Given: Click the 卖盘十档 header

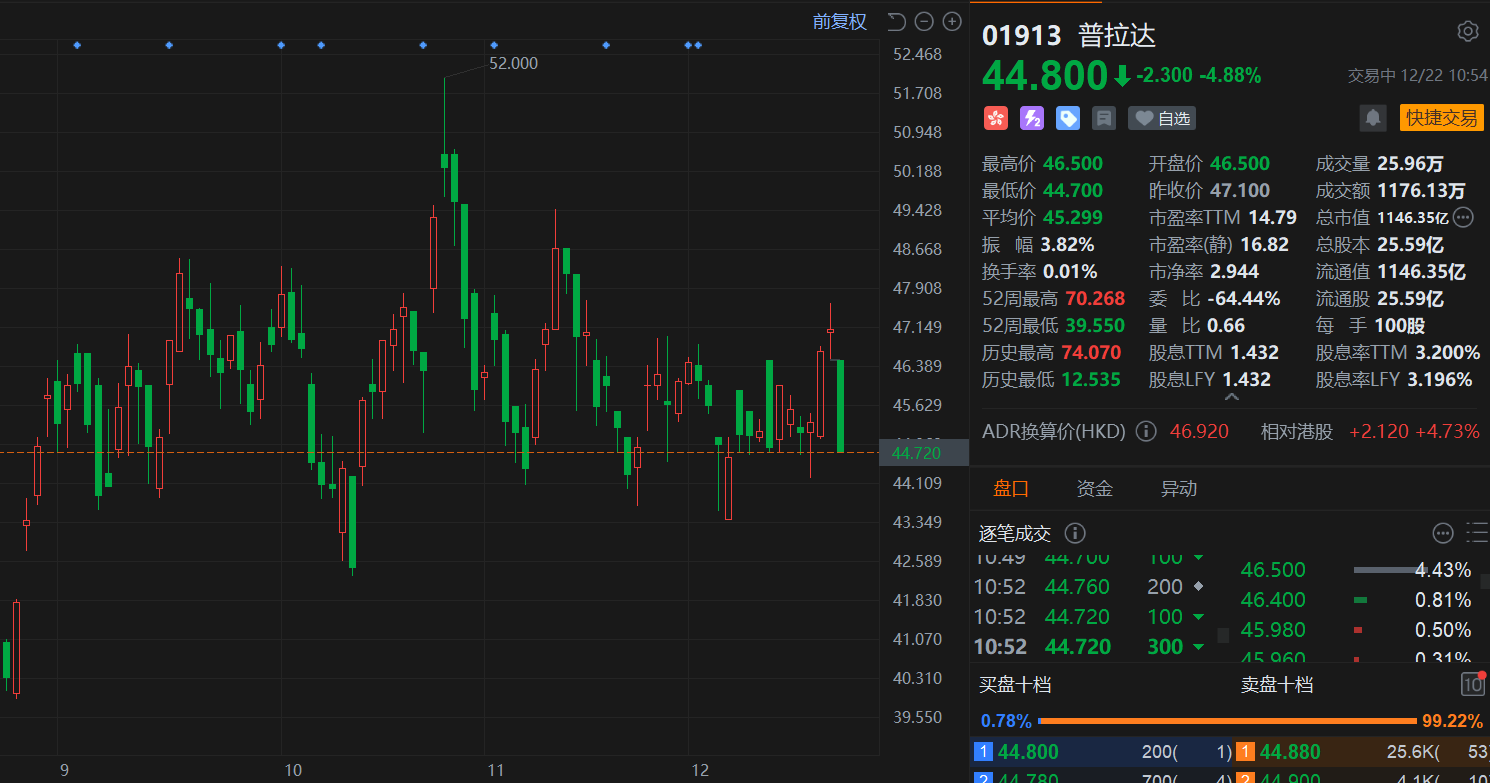Looking at the screenshot, I should point(1277,684).
